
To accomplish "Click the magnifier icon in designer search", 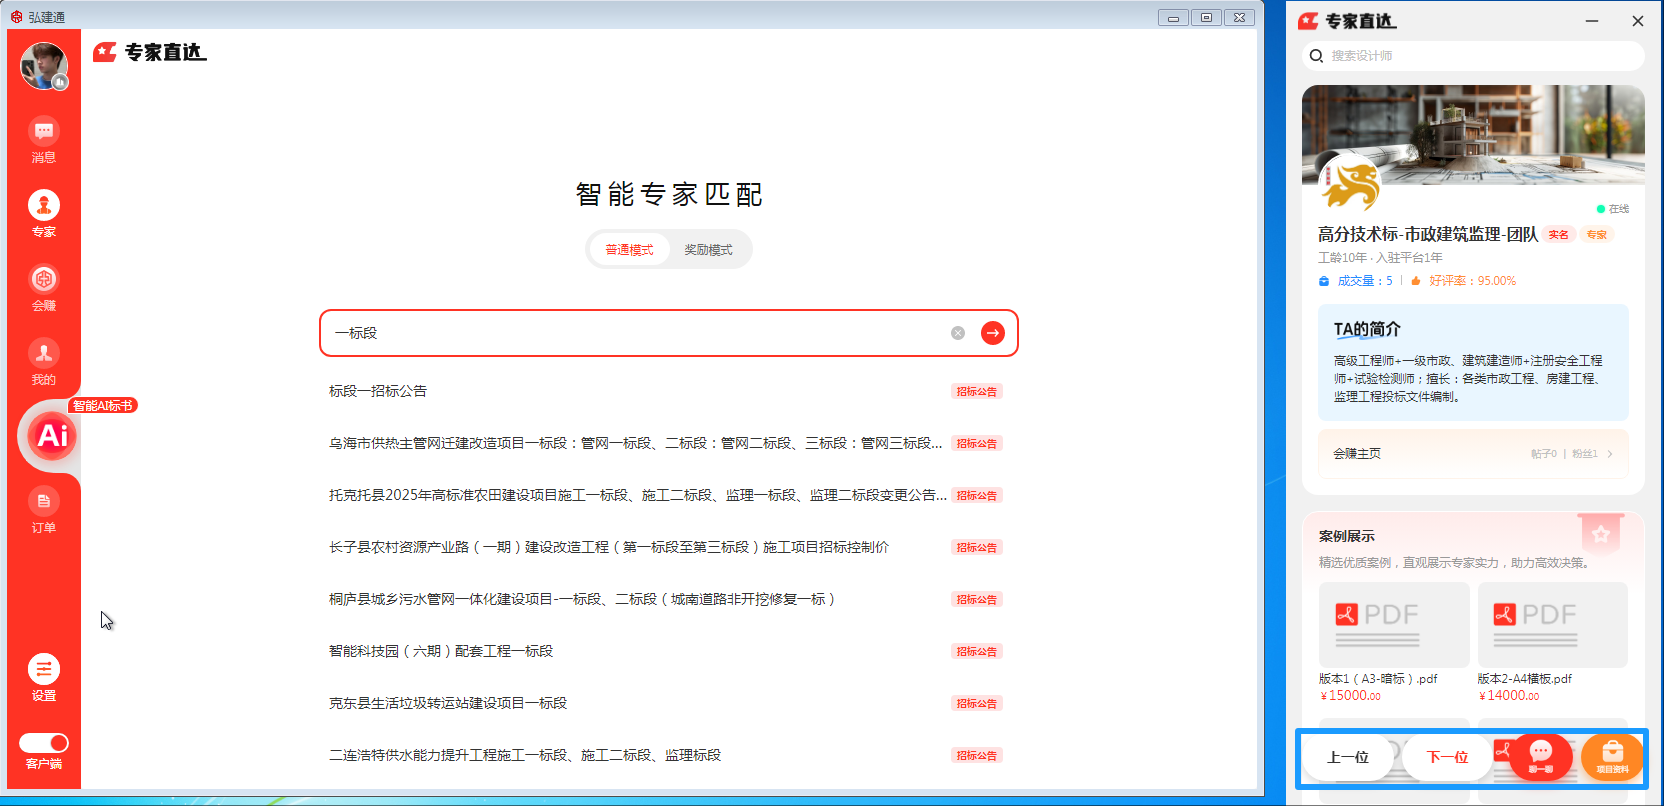I will coord(1316,56).
